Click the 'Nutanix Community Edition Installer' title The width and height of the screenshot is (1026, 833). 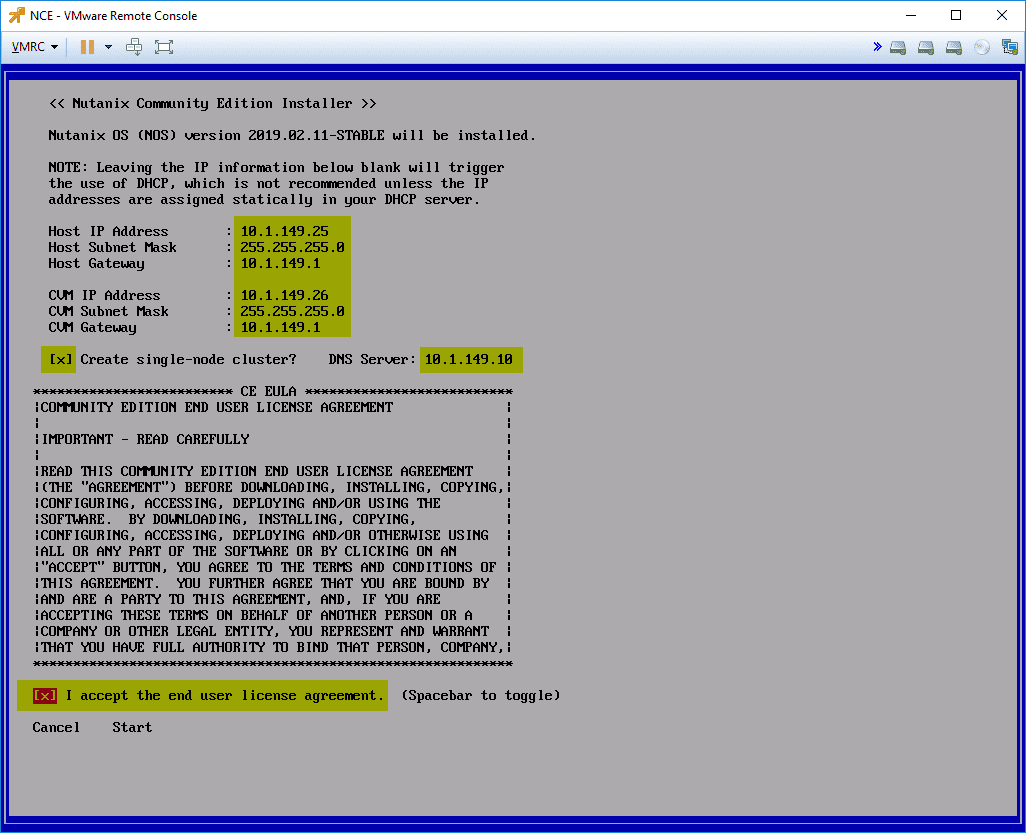(x=212, y=103)
